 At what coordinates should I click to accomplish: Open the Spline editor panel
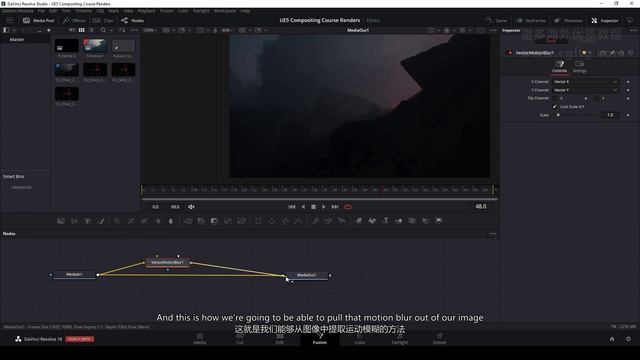496,20
